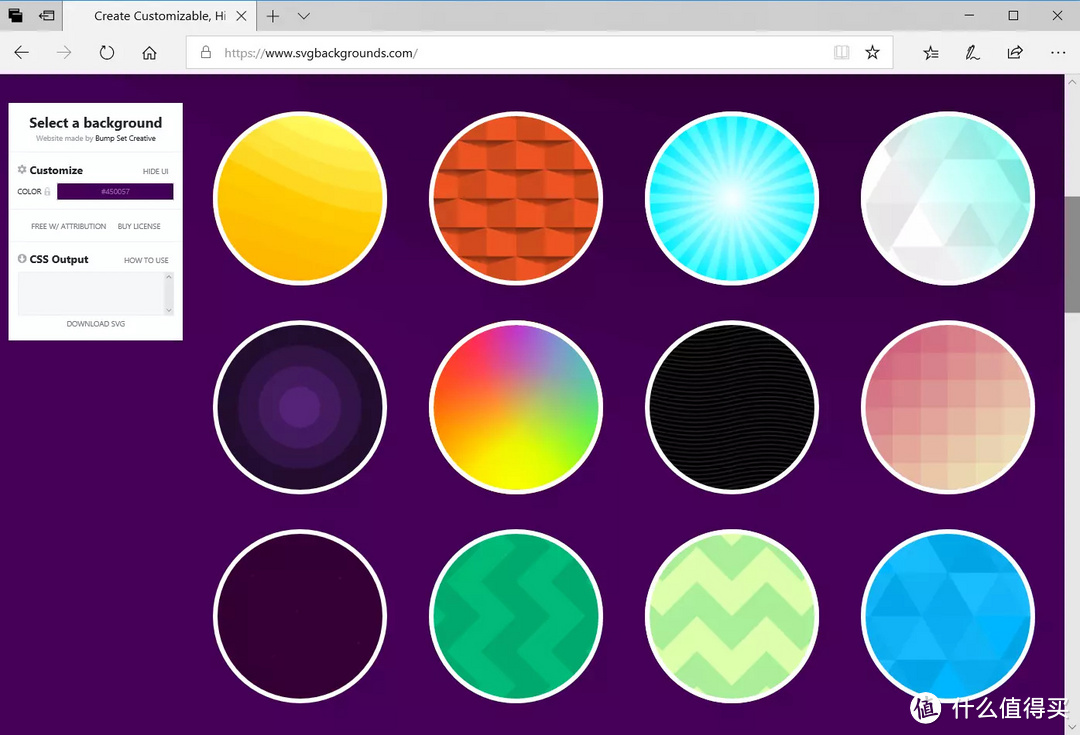Image resolution: width=1080 pixels, height=735 pixels.
Task: Open the How To Use link
Action: (x=146, y=260)
